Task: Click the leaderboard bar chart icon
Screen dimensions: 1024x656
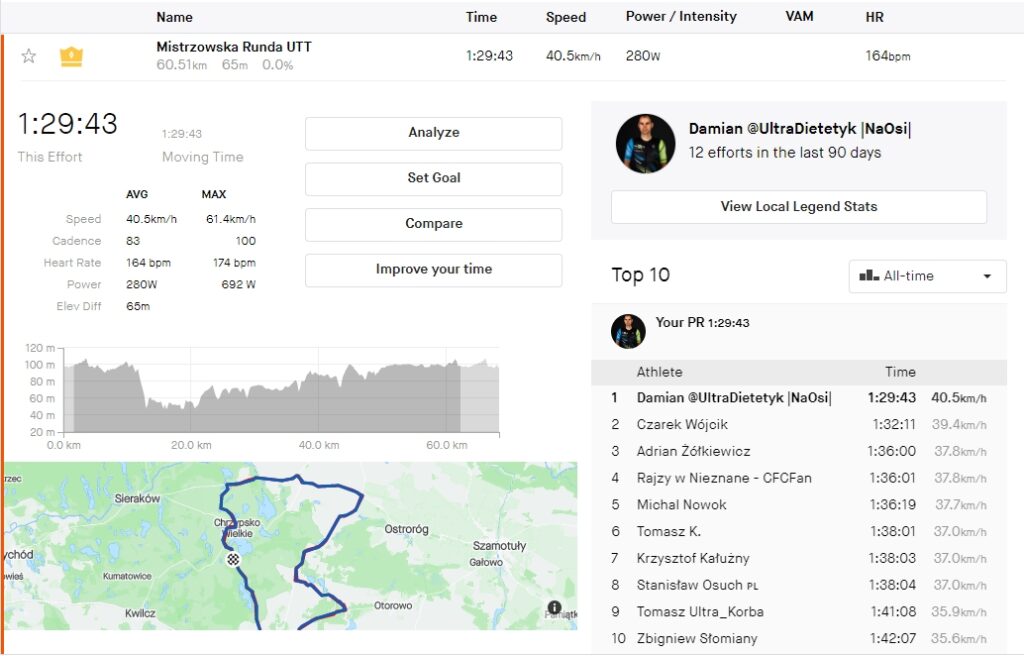Action: coord(869,276)
